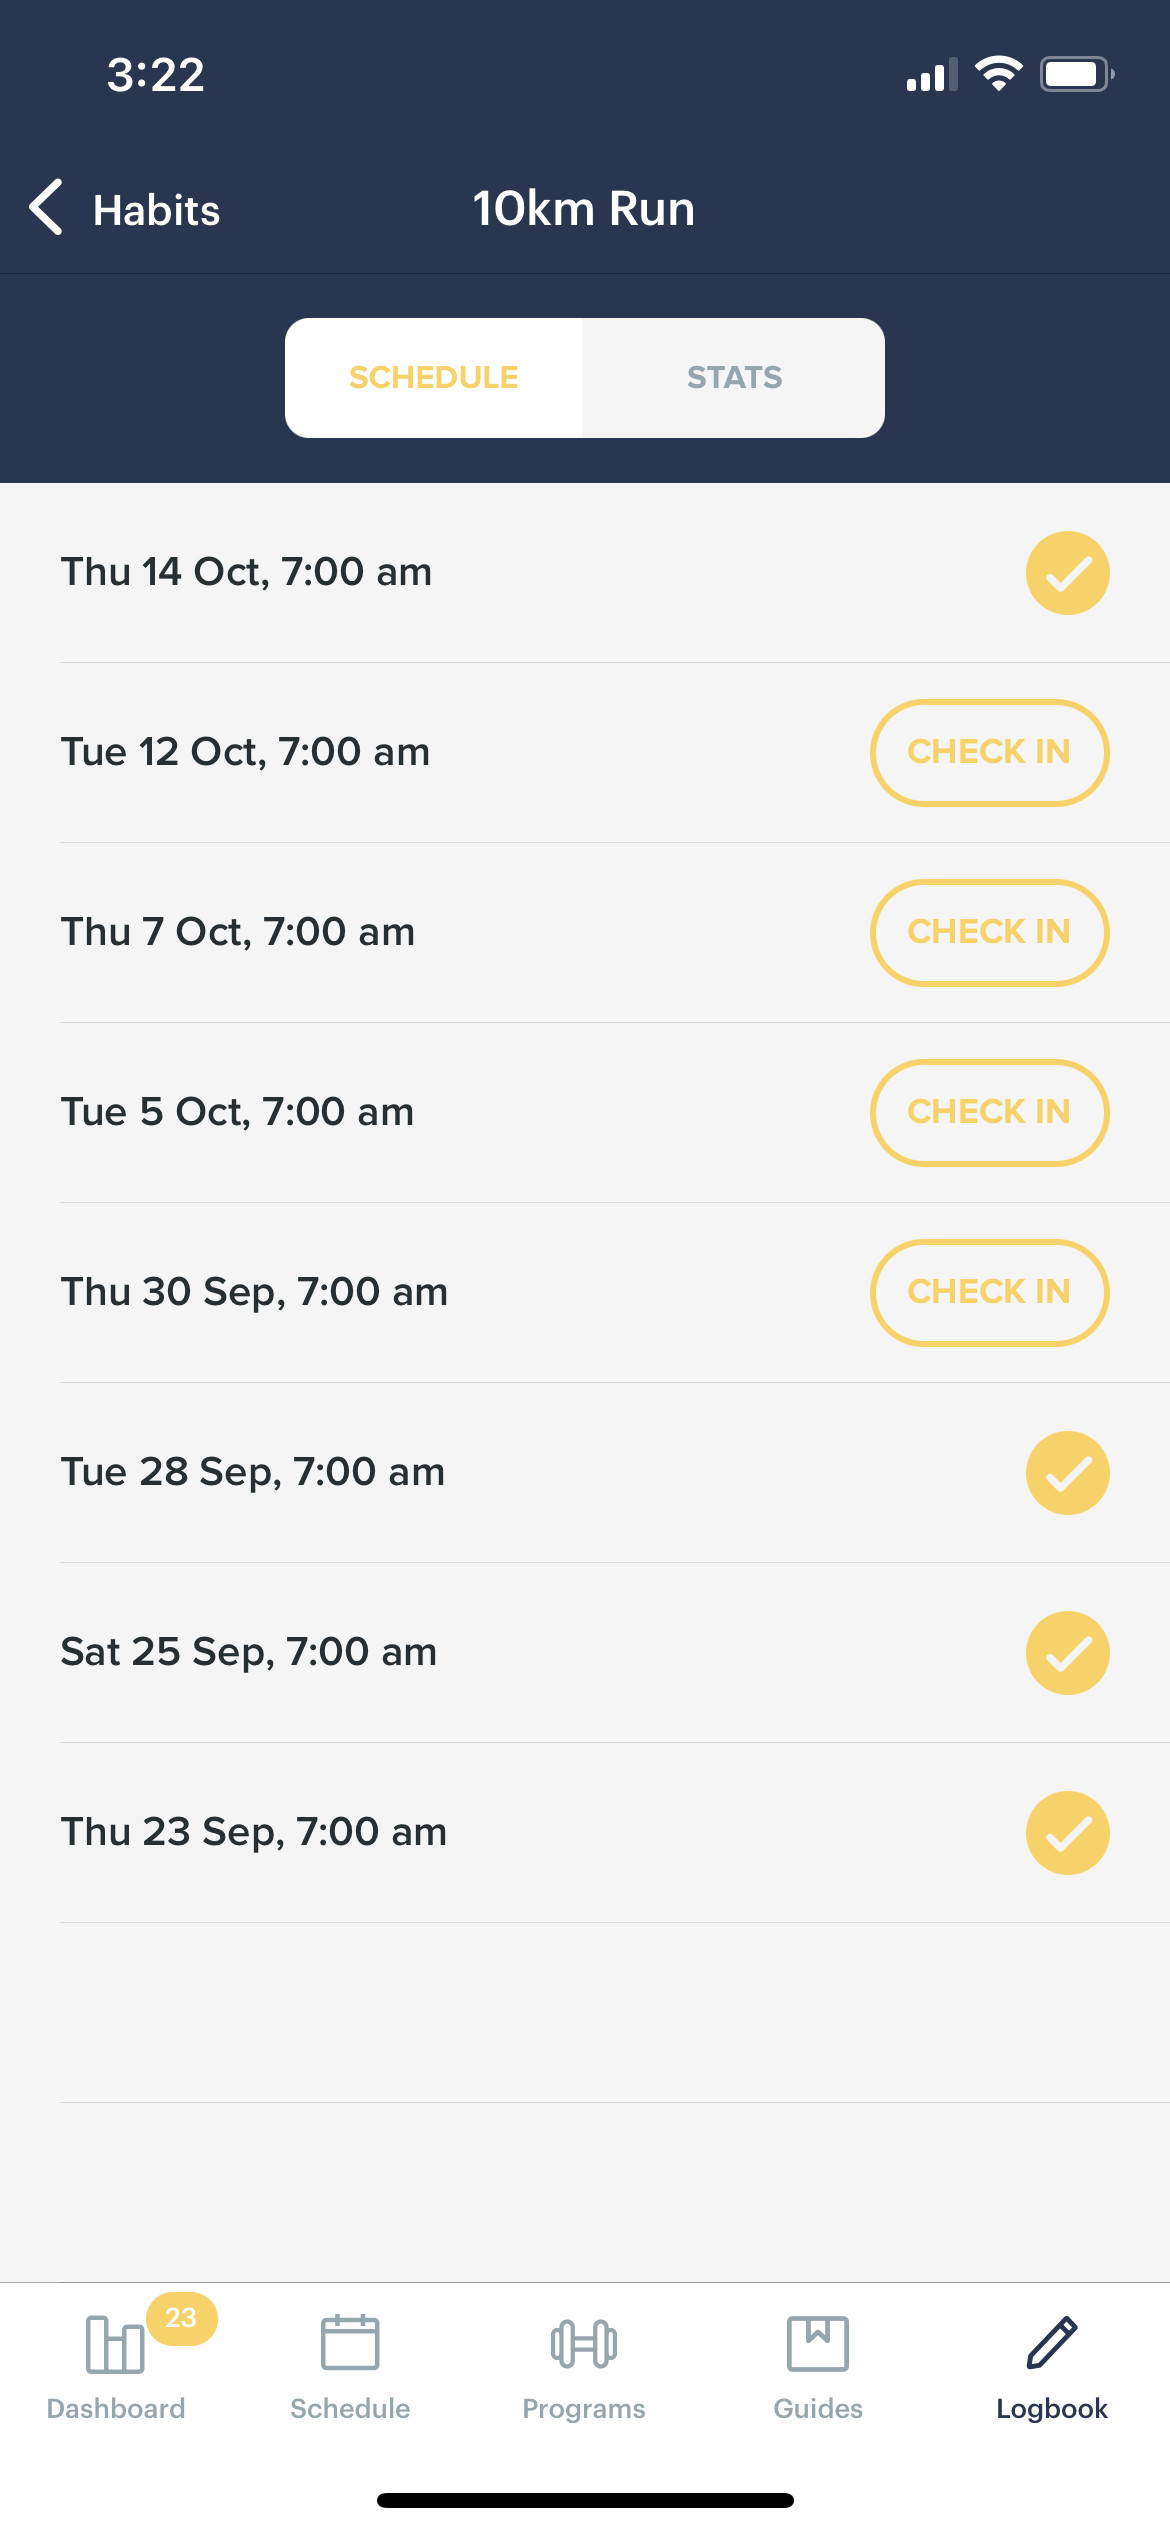Tap the back chevron arrow
The width and height of the screenshot is (1170, 2532).
pos(47,208)
